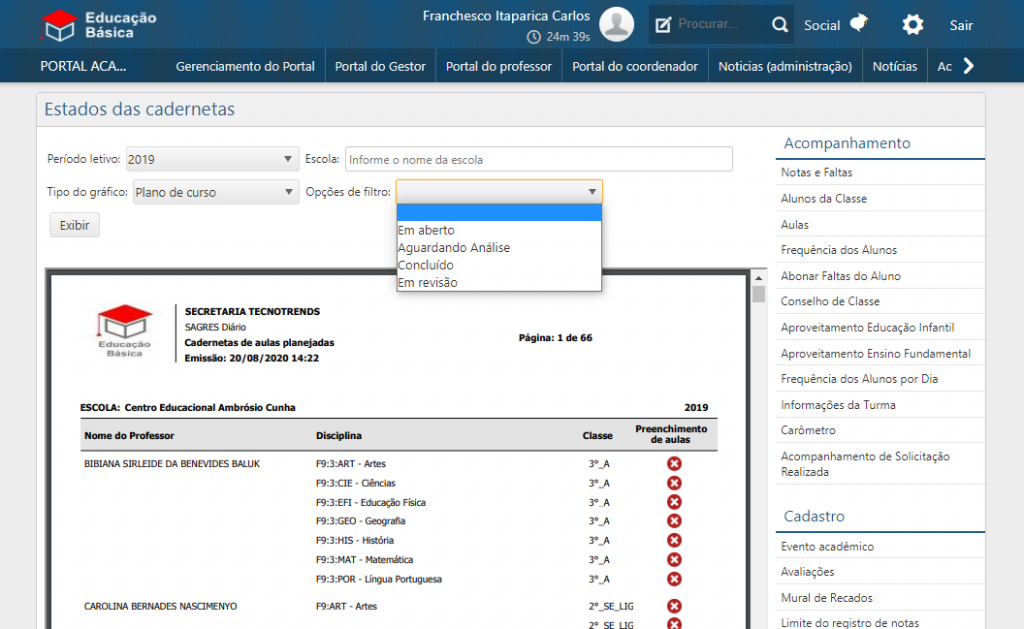Viewport: 1024px width, 629px height.
Task: Open Evento acadêmico link
Action: (x=827, y=547)
